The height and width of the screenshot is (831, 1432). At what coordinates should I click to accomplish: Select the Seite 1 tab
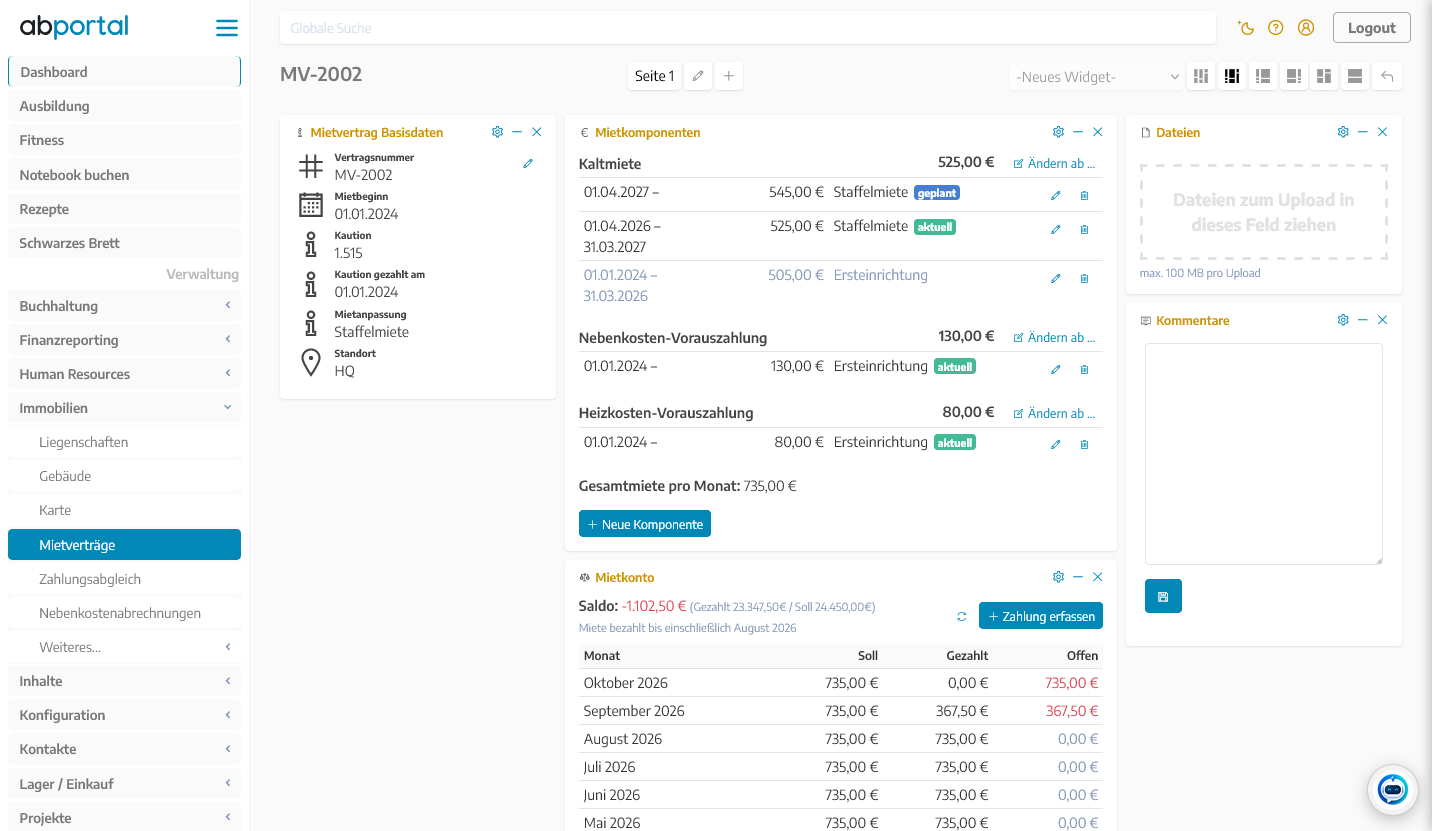click(655, 76)
